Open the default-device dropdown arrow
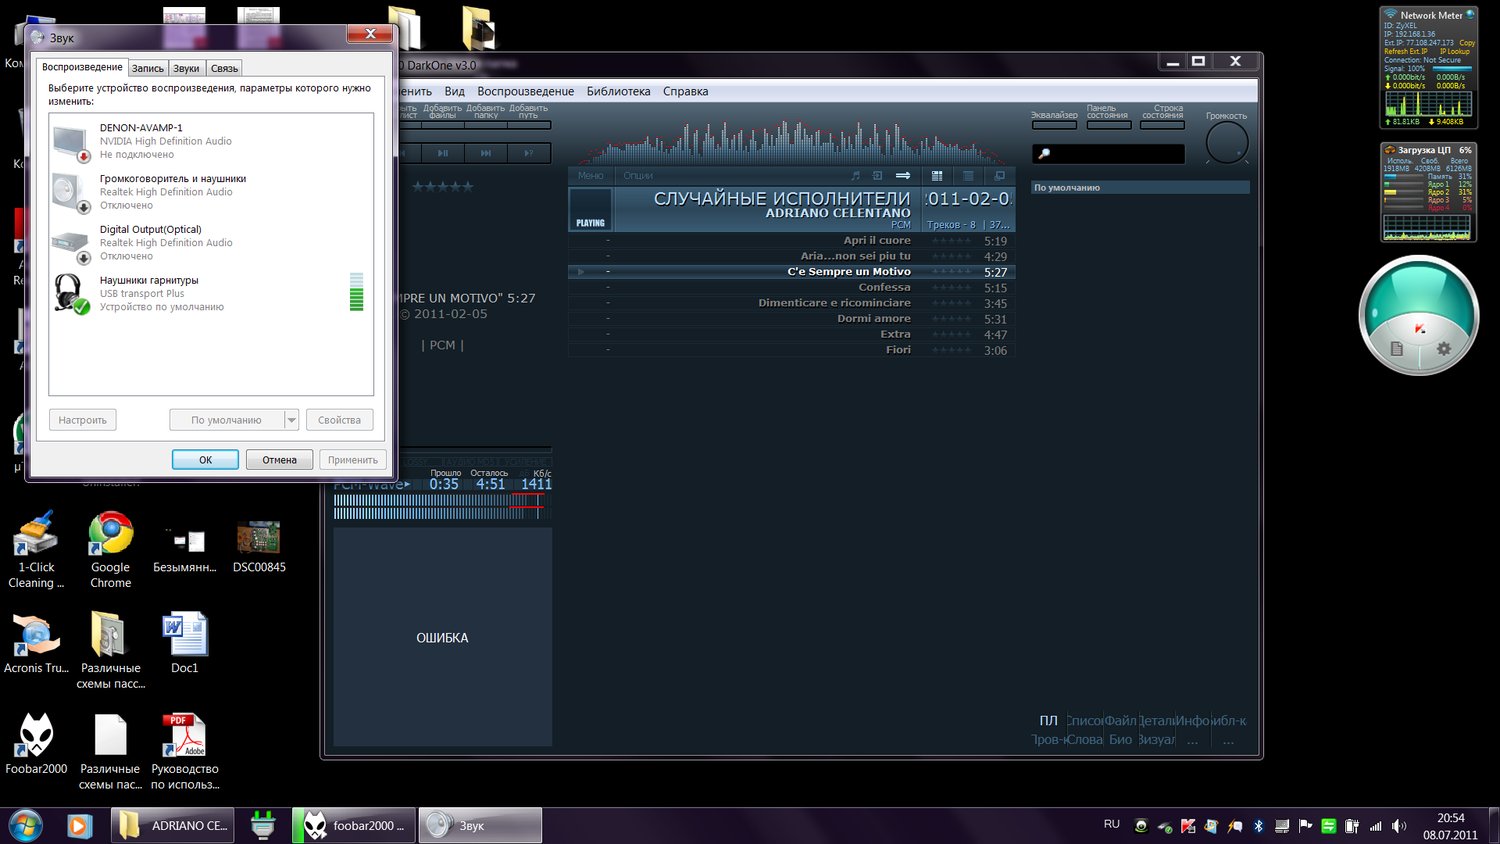The width and height of the screenshot is (1500, 844). pos(292,420)
